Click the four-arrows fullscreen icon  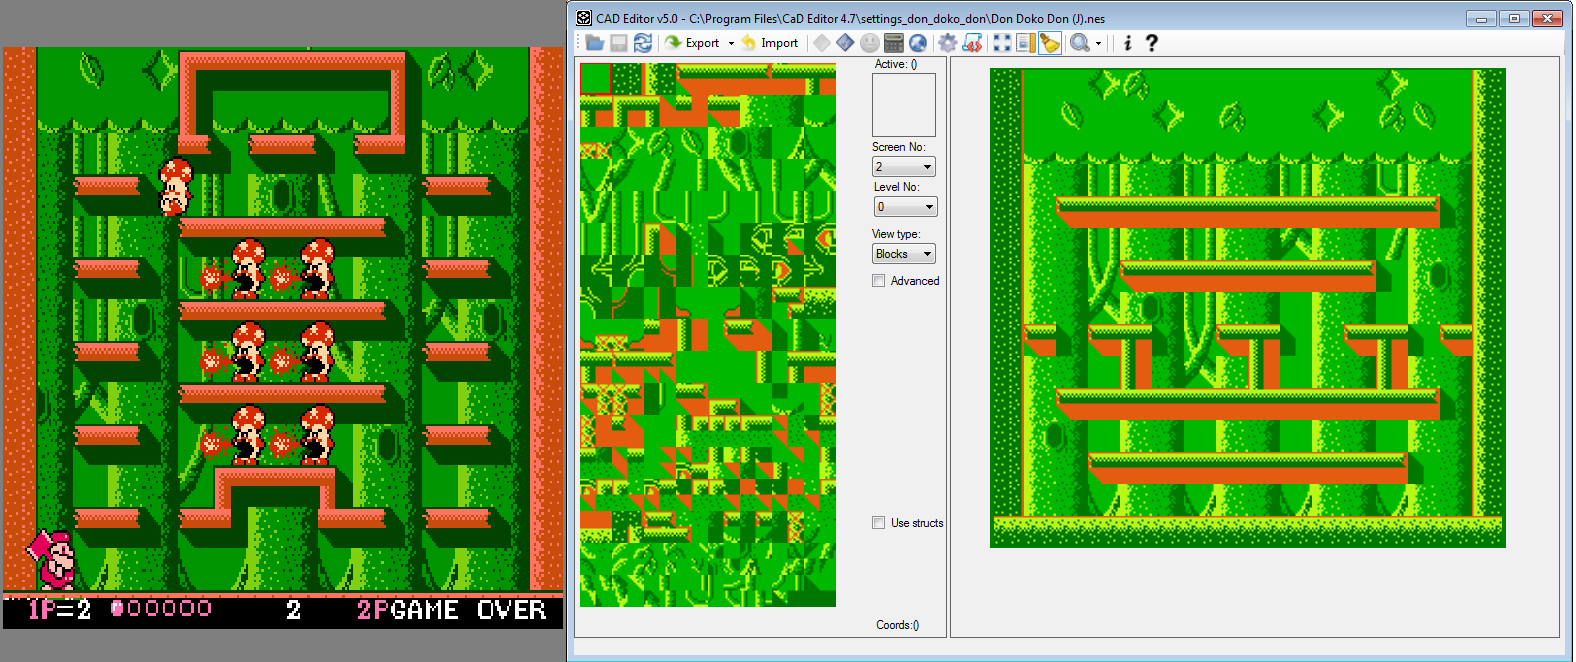point(1002,43)
